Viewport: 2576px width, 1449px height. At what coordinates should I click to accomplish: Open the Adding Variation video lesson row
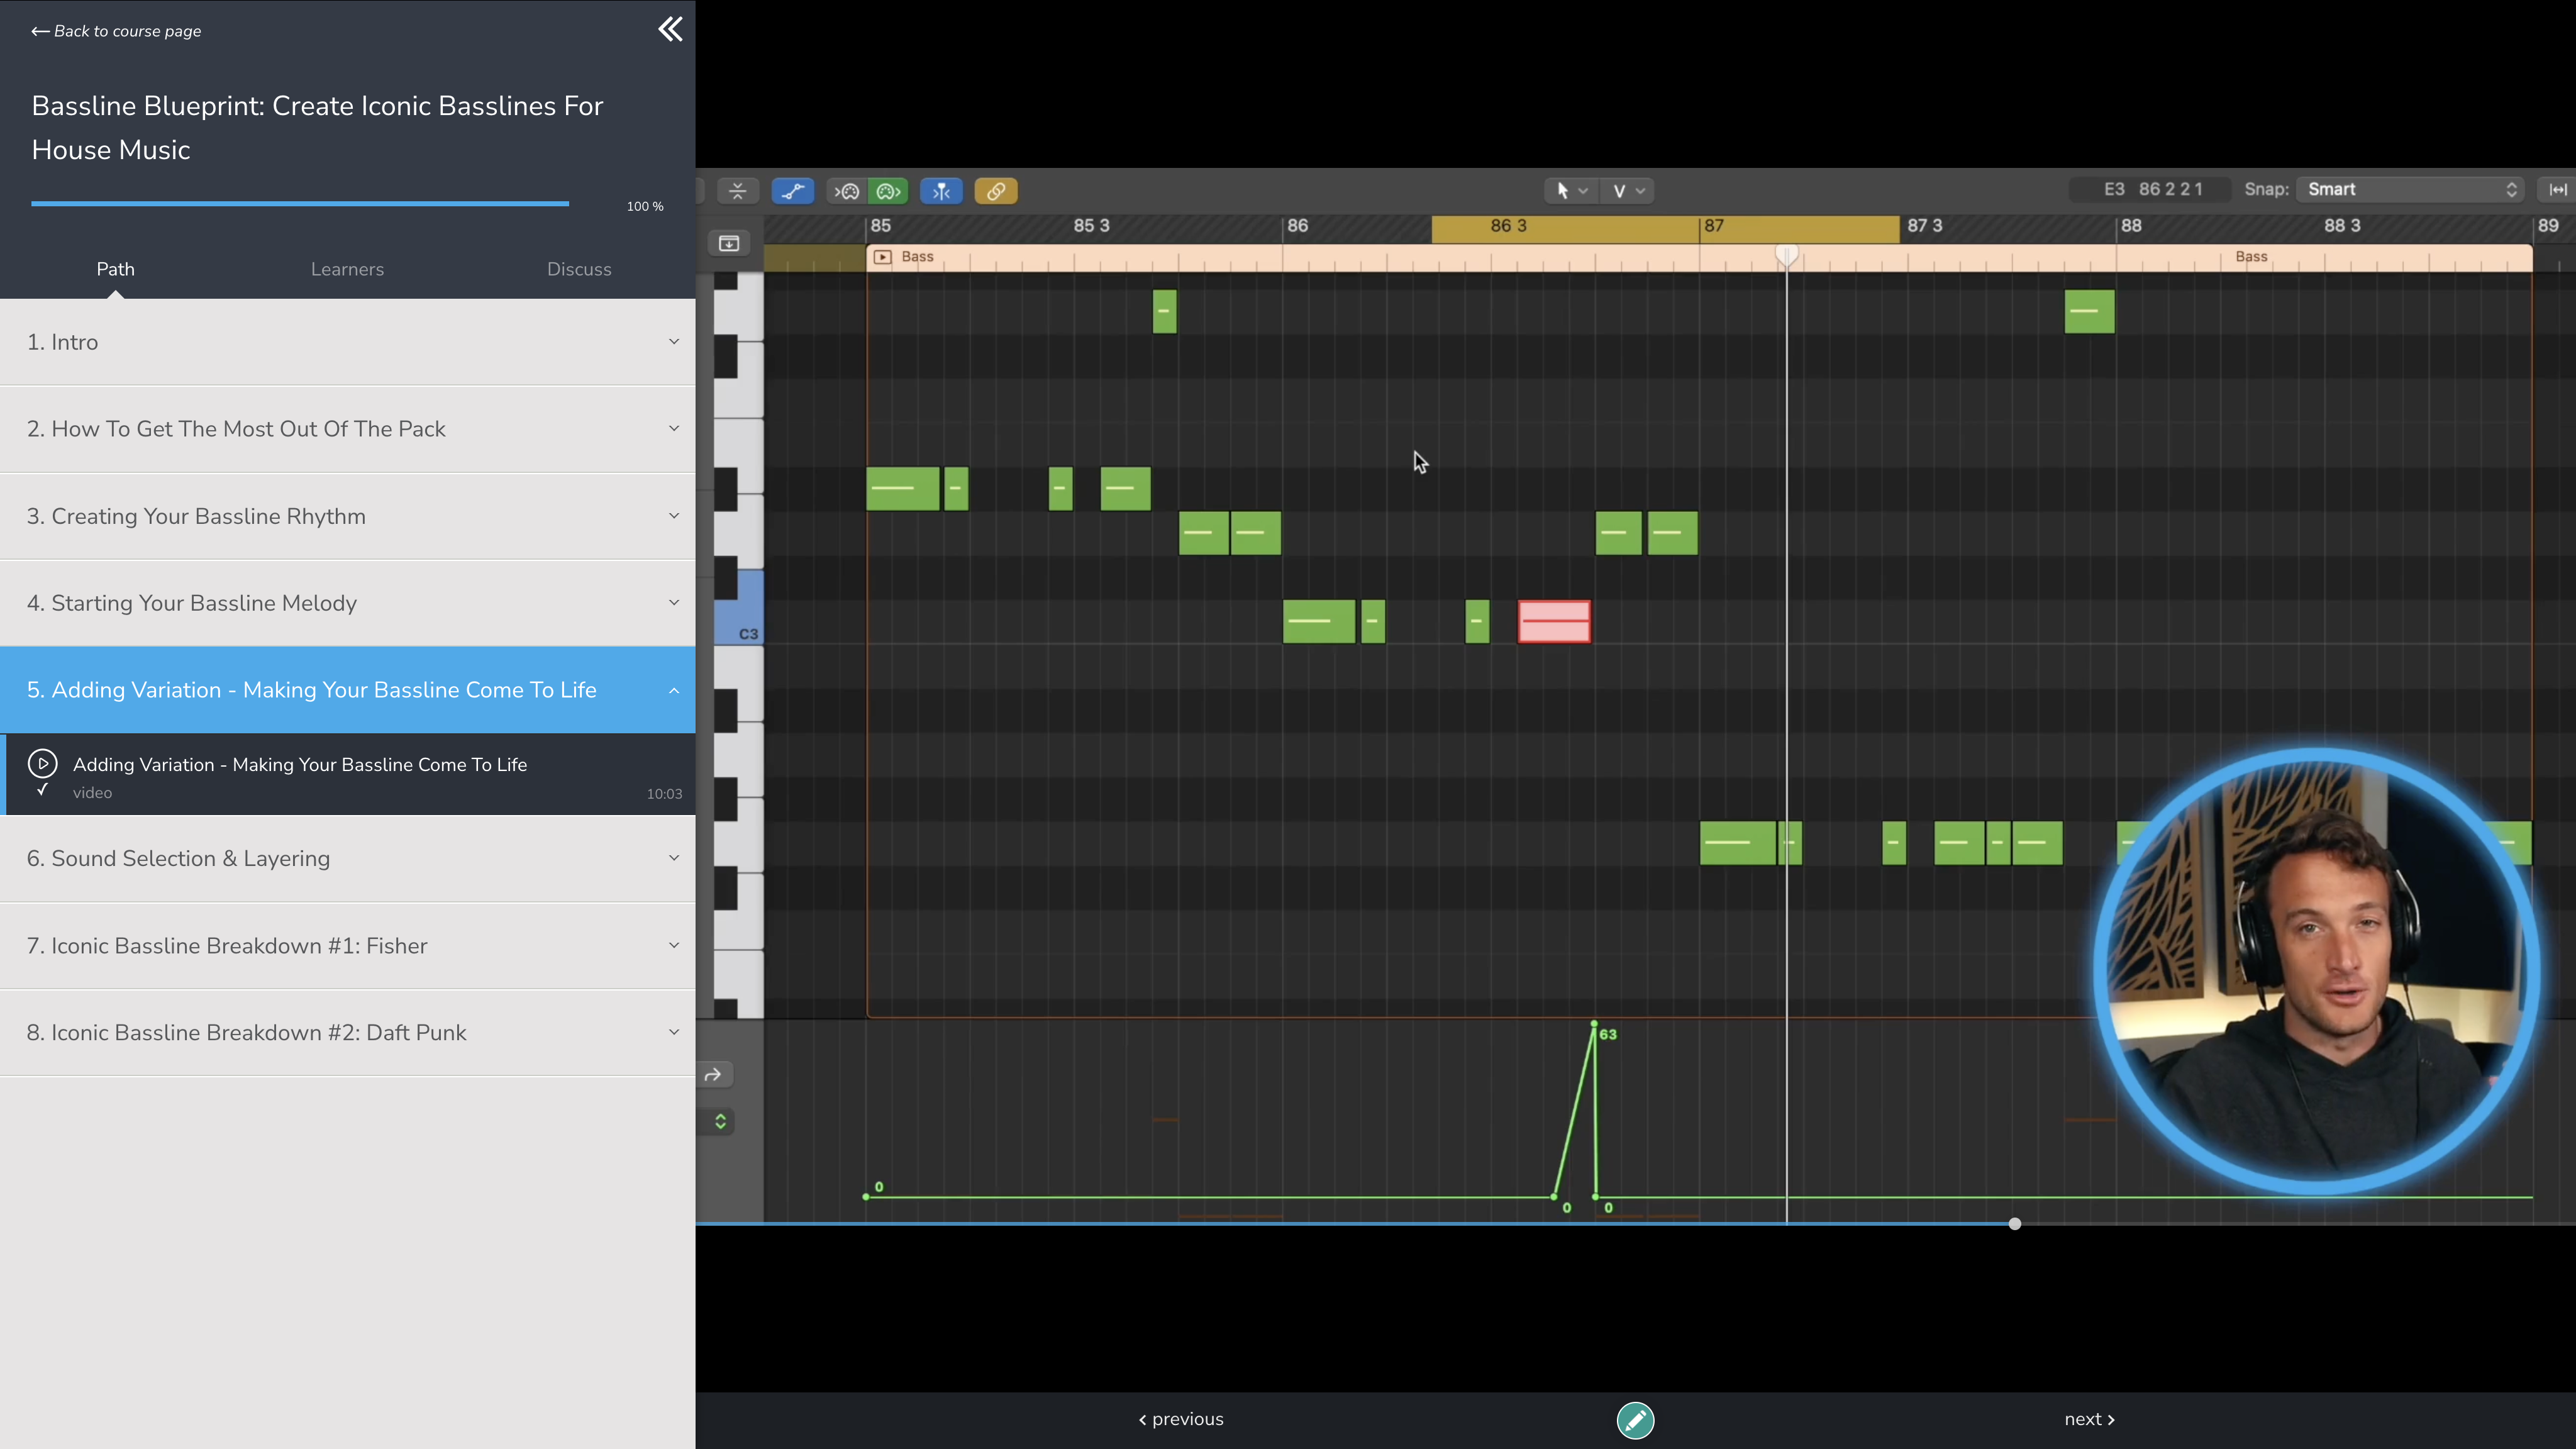[349, 775]
